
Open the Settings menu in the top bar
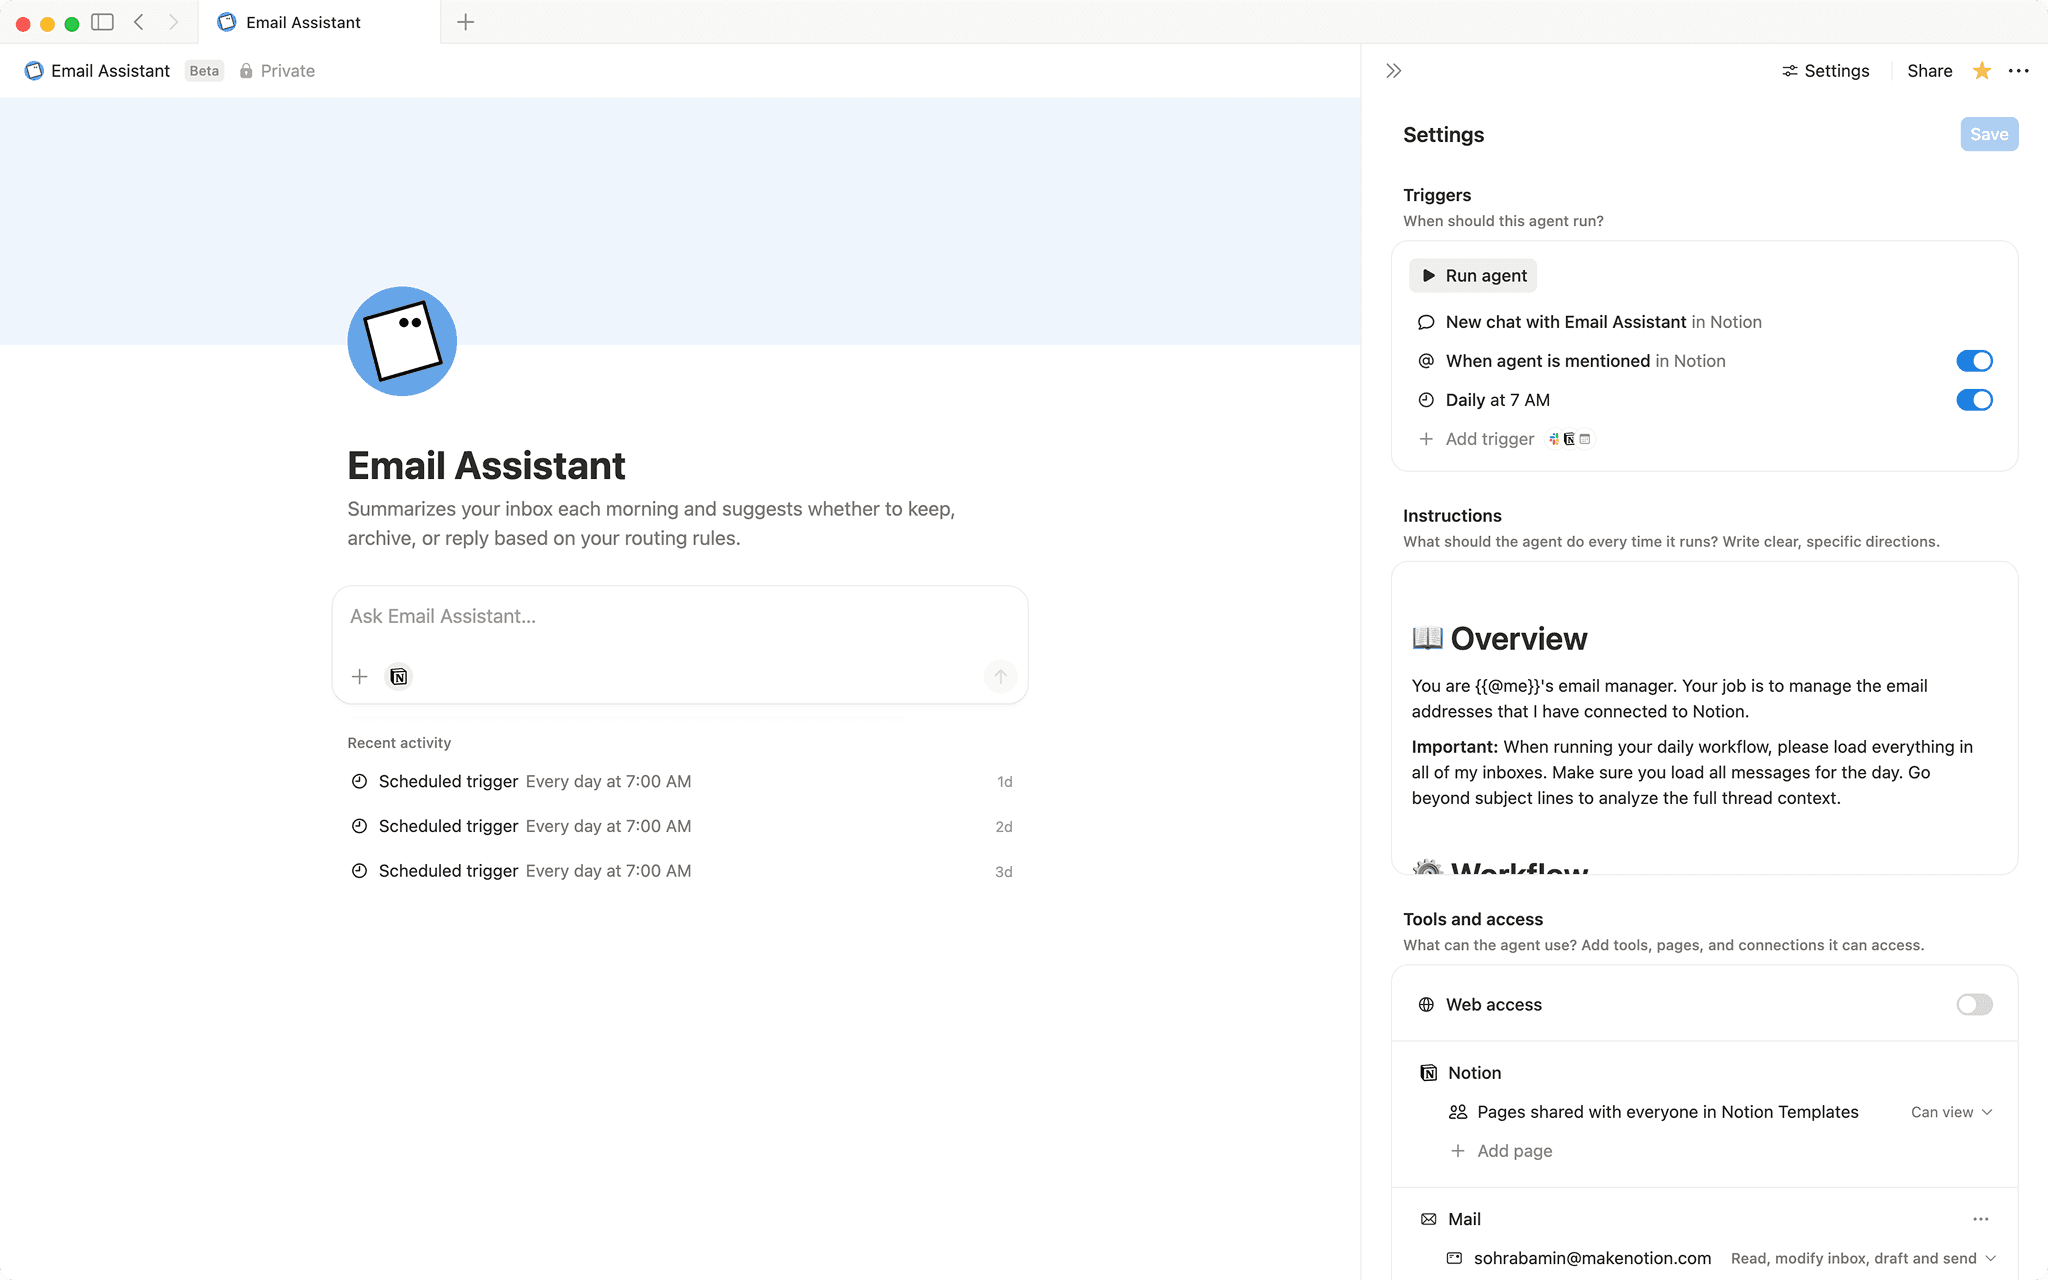1825,70
